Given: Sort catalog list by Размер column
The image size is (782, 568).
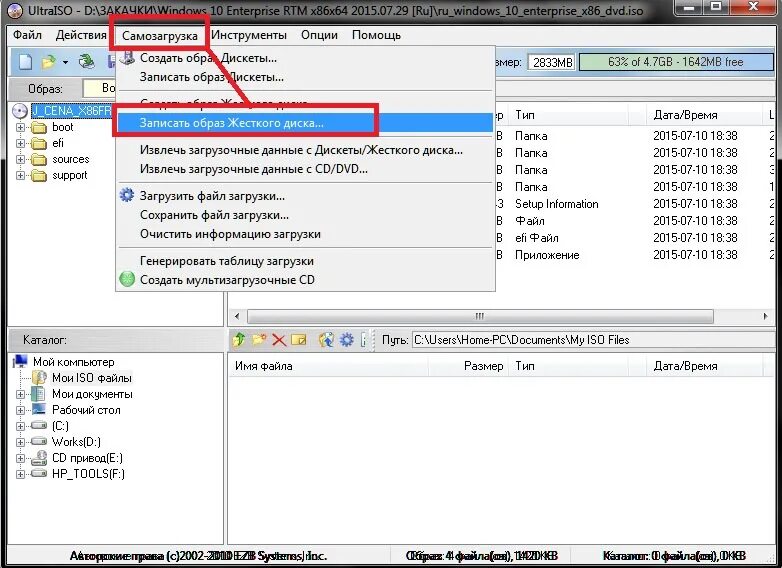Looking at the screenshot, I should pyautogui.click(x=468, y=366).
